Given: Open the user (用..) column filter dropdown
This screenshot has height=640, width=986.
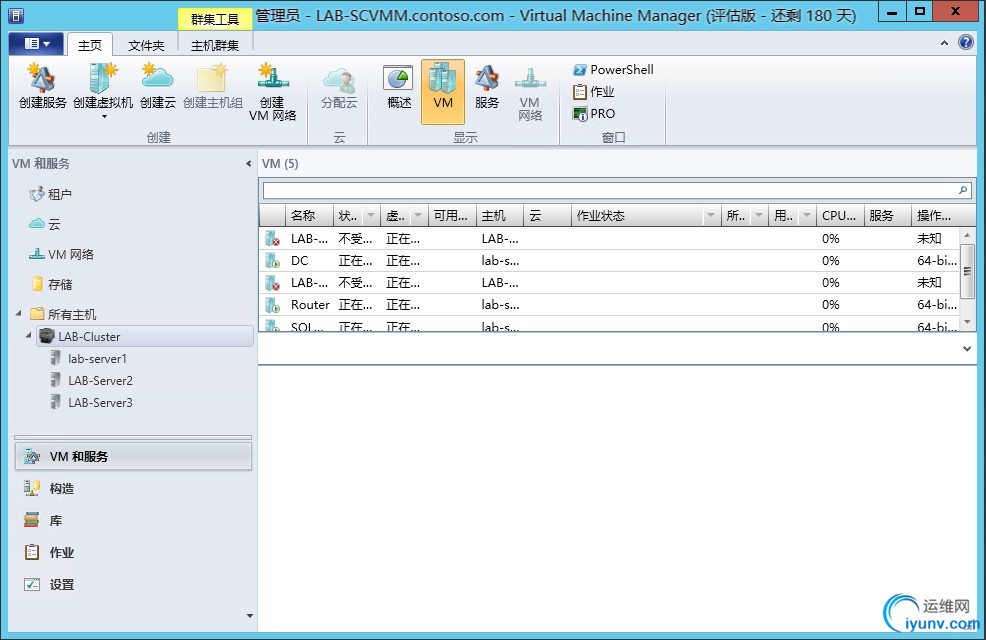Looking at the screenshot, I should 807,216.
